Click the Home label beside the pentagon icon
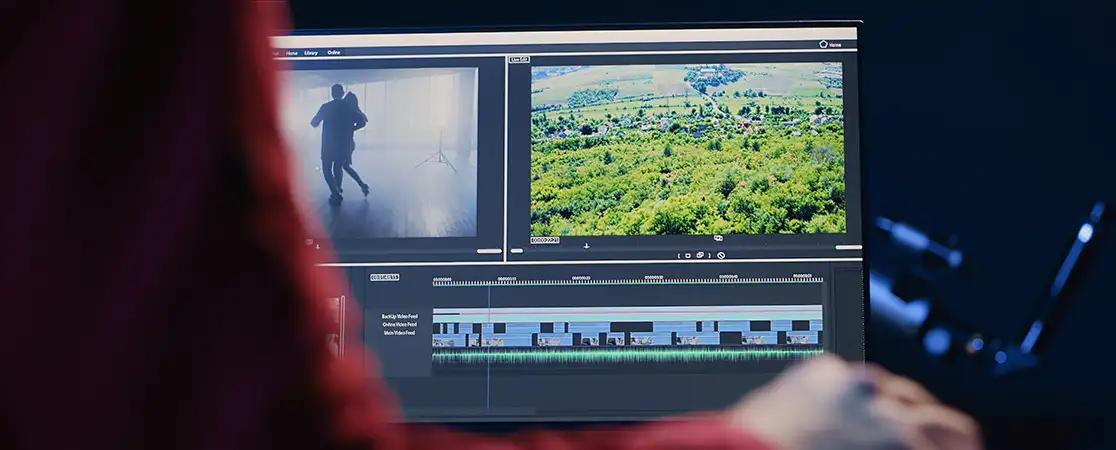The image size is (1116, 450). [835, 45]
